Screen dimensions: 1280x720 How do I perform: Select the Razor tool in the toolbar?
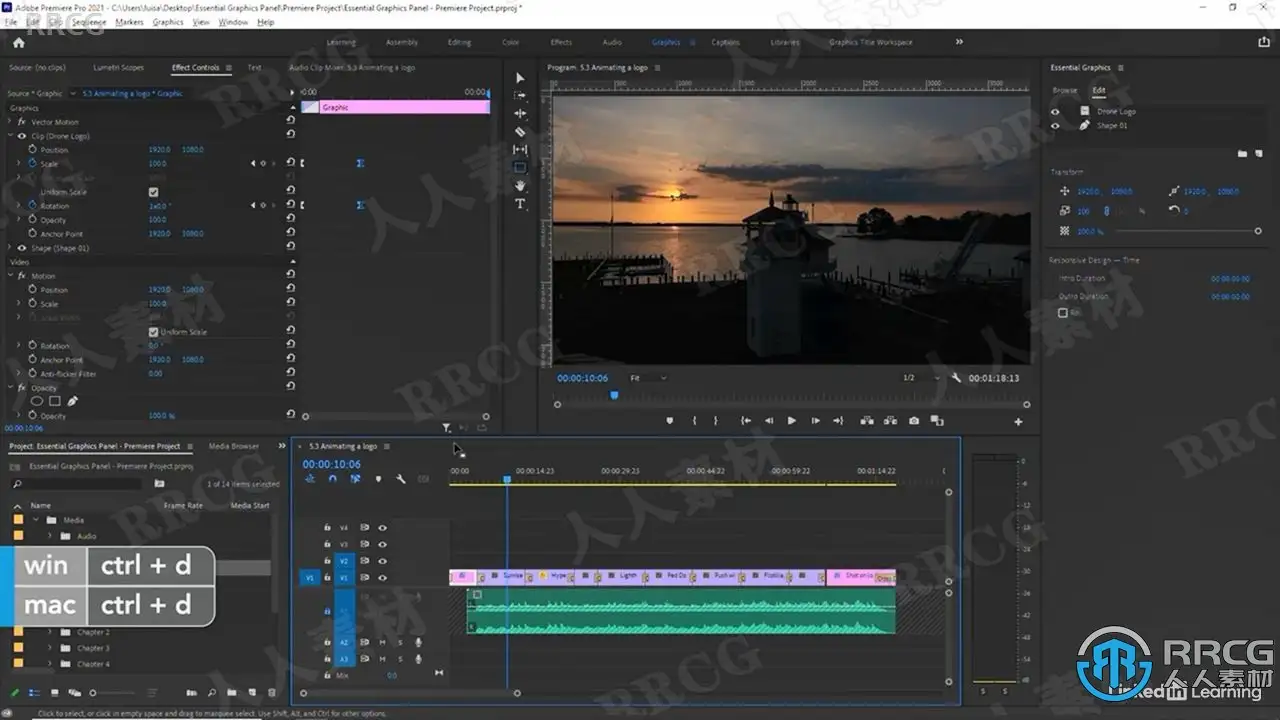coord(520,131)
